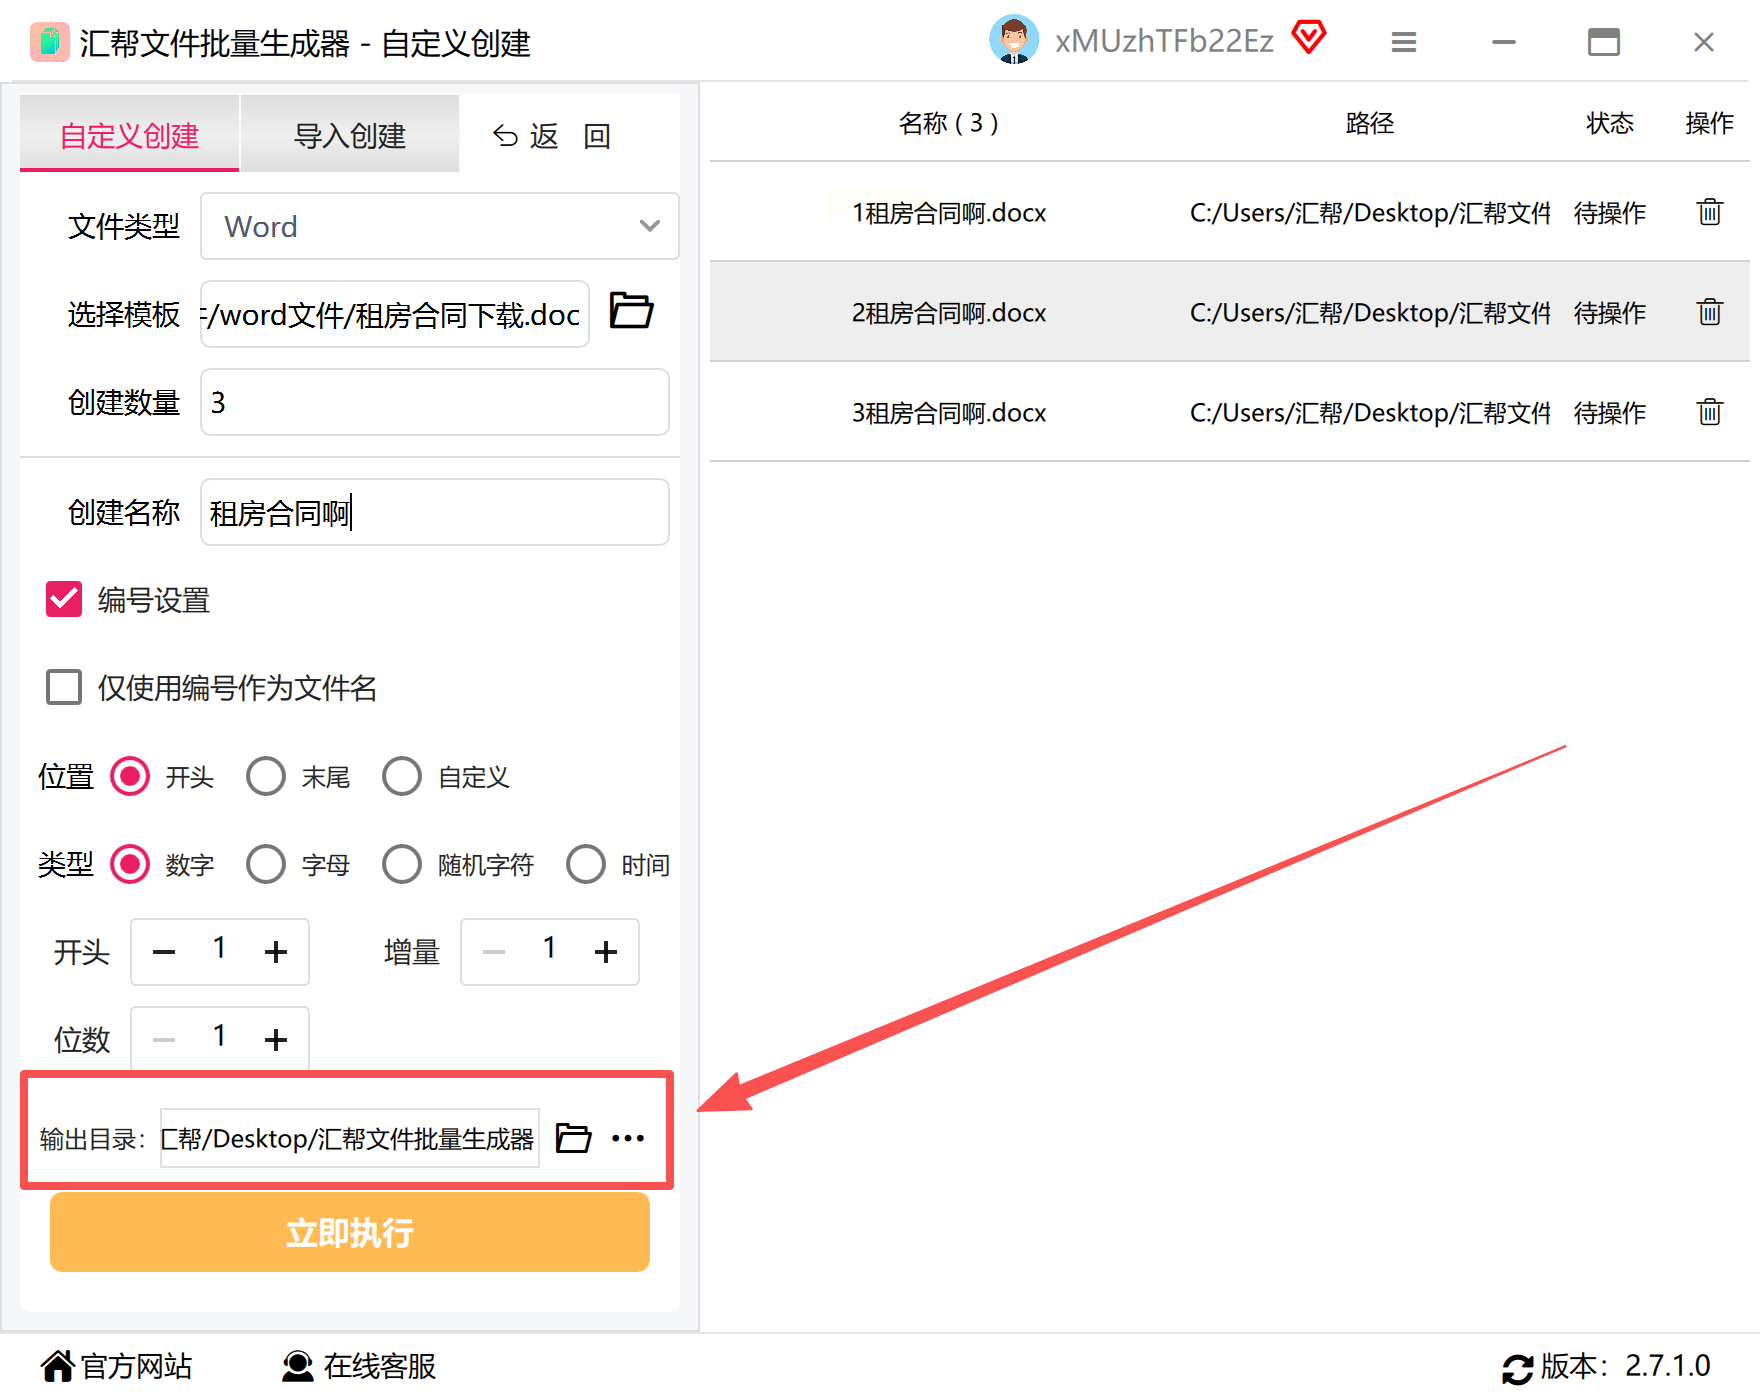Viewport: 1760px width, 1400px height.
Task: Click the username xMUzhTFb22Ez
Action: 1164,41
